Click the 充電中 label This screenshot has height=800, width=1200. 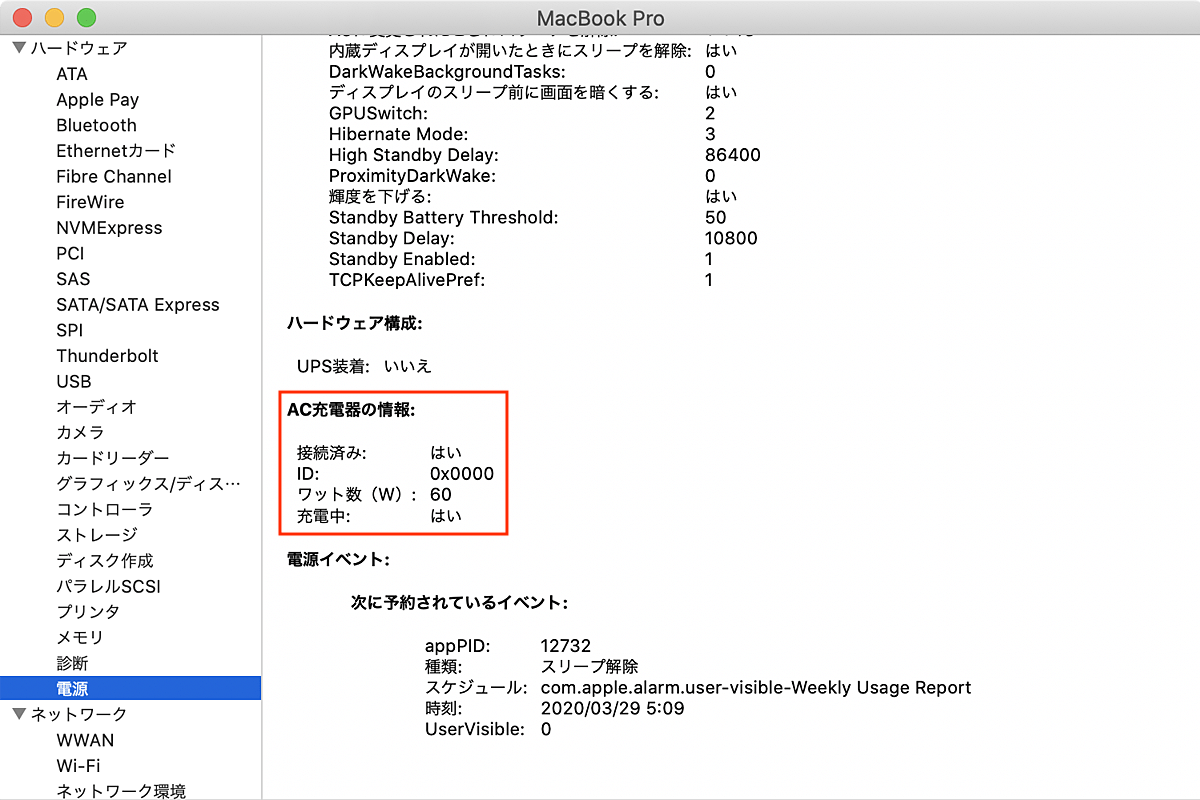[x=325, y=516]
